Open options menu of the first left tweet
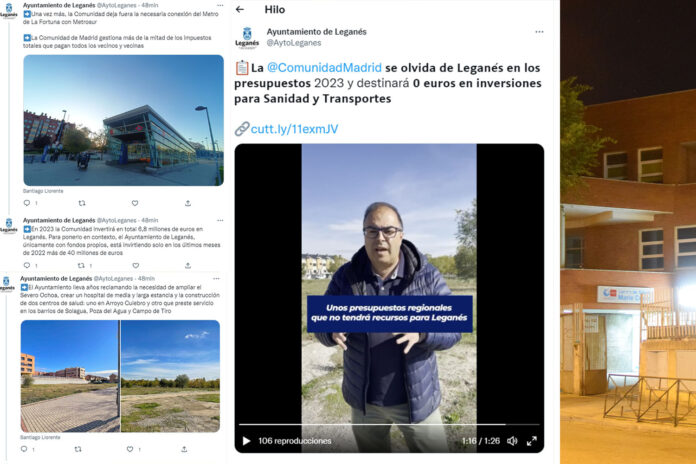 pos(220,5)
